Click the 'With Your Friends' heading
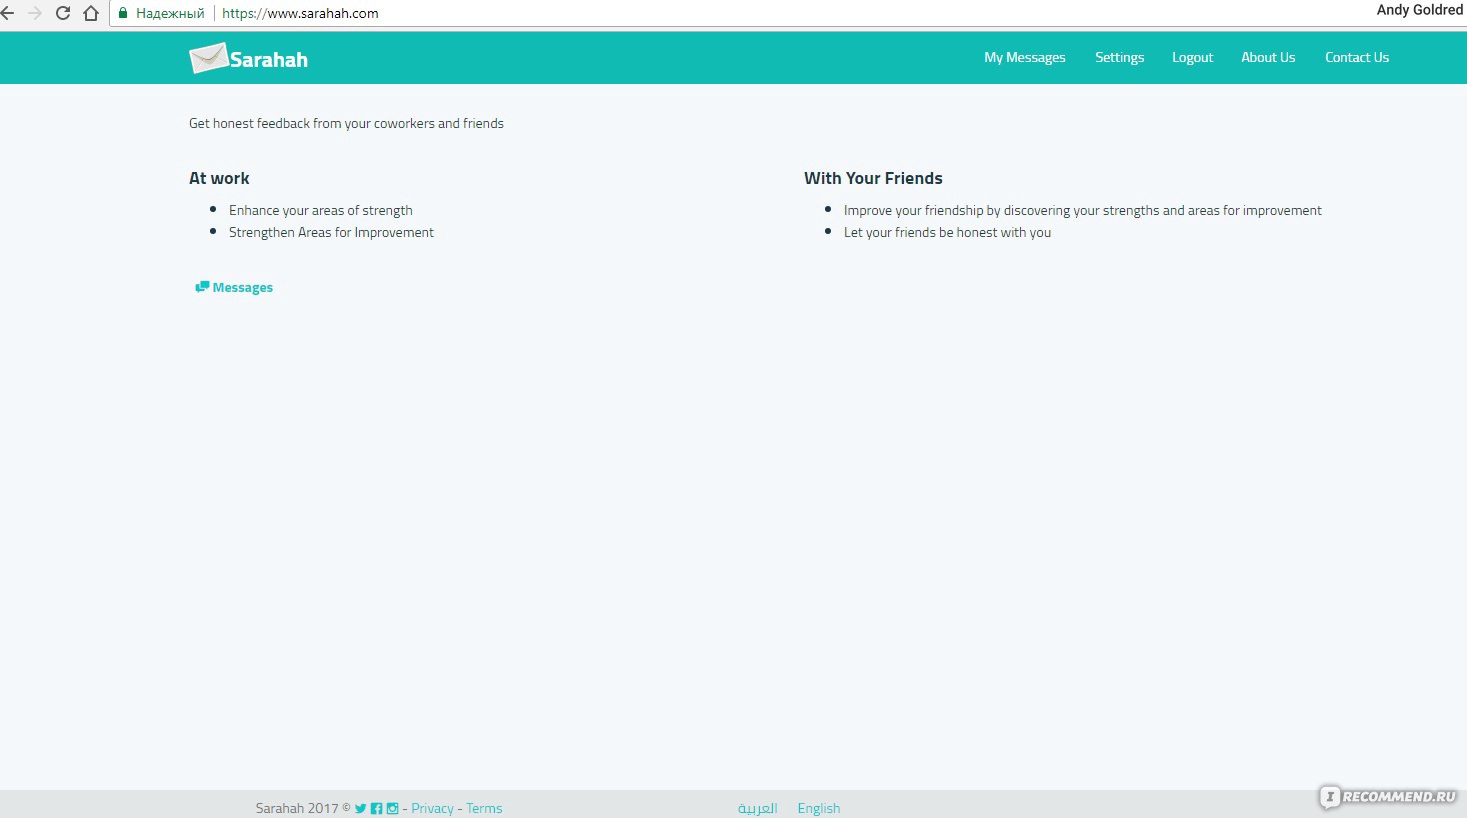The width and height of the screenshot is (1467, 818). coord(873,178)
